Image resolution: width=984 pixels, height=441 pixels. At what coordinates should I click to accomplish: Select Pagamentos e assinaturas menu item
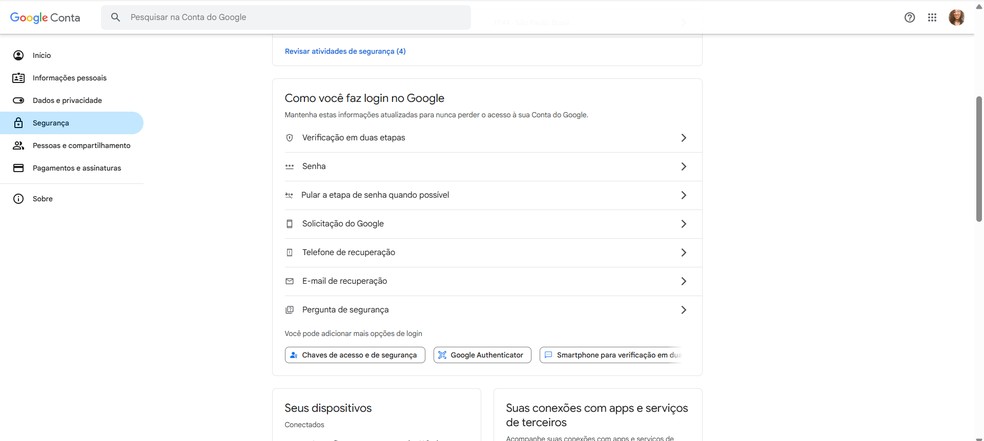(x=76, y=168)
